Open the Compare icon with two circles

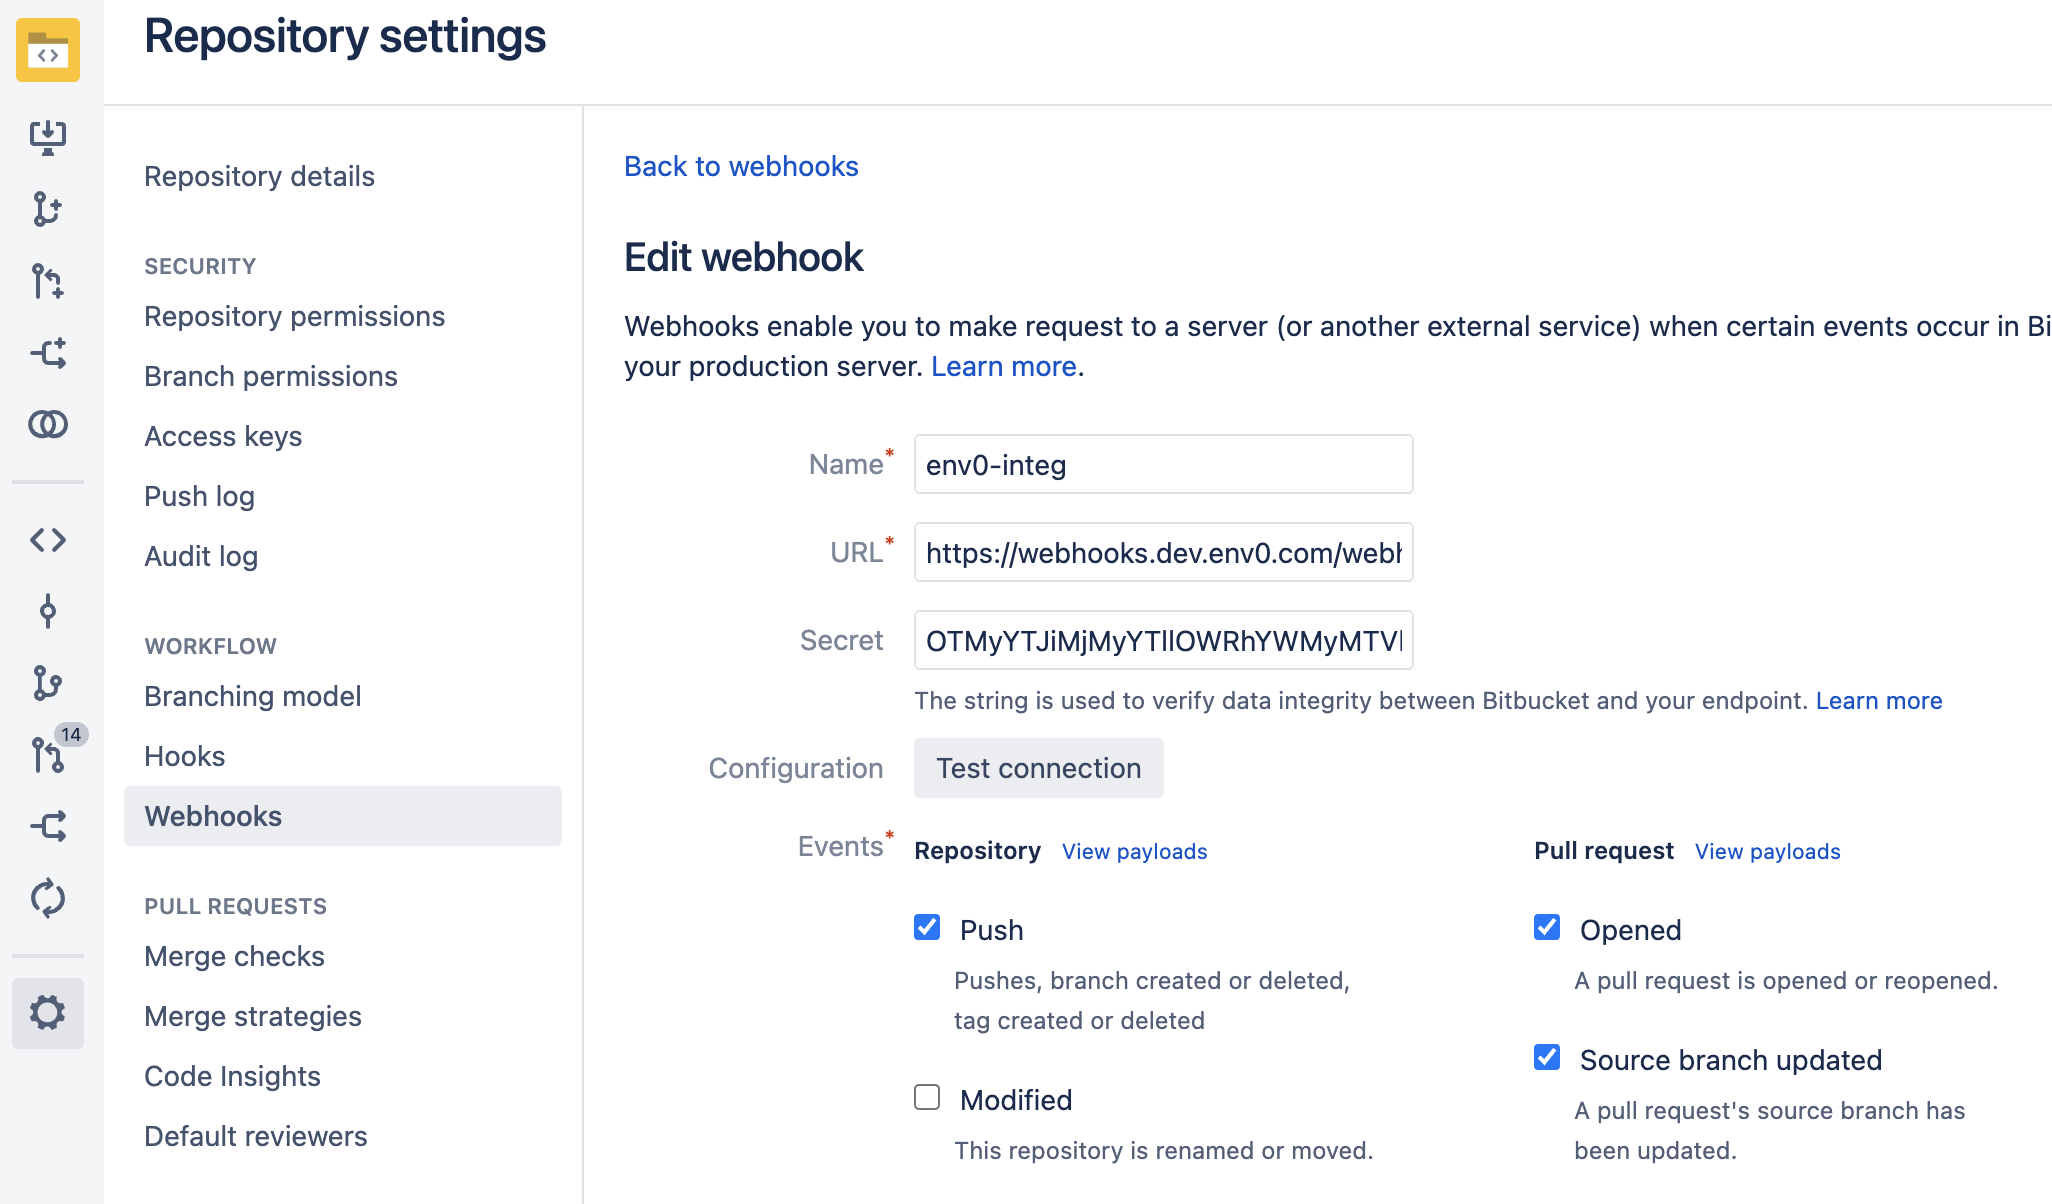[x=47, y=424]
